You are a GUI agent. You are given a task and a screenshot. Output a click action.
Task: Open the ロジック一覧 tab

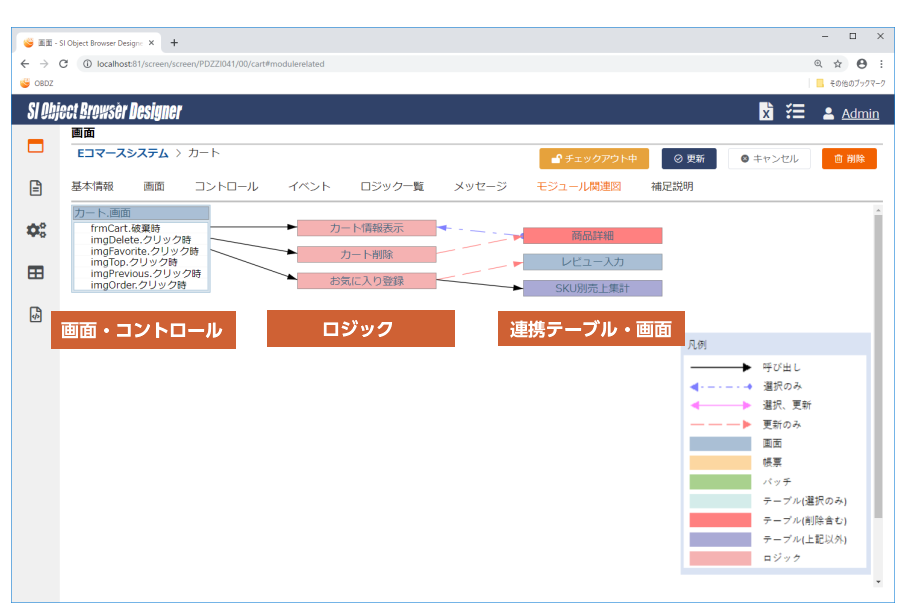coord(392,187)
